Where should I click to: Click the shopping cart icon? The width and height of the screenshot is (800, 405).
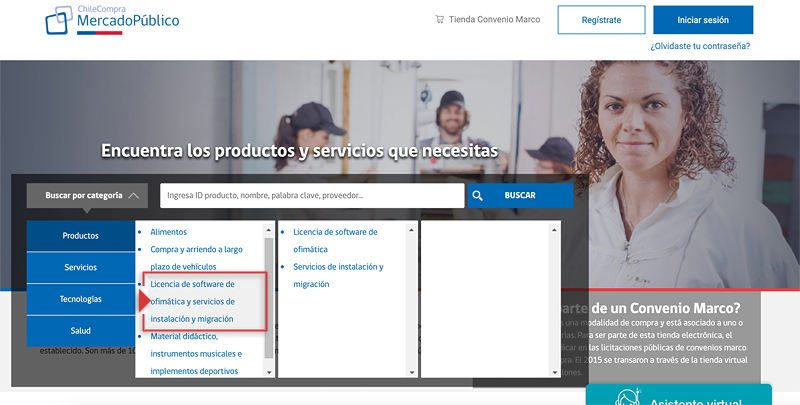439,19
